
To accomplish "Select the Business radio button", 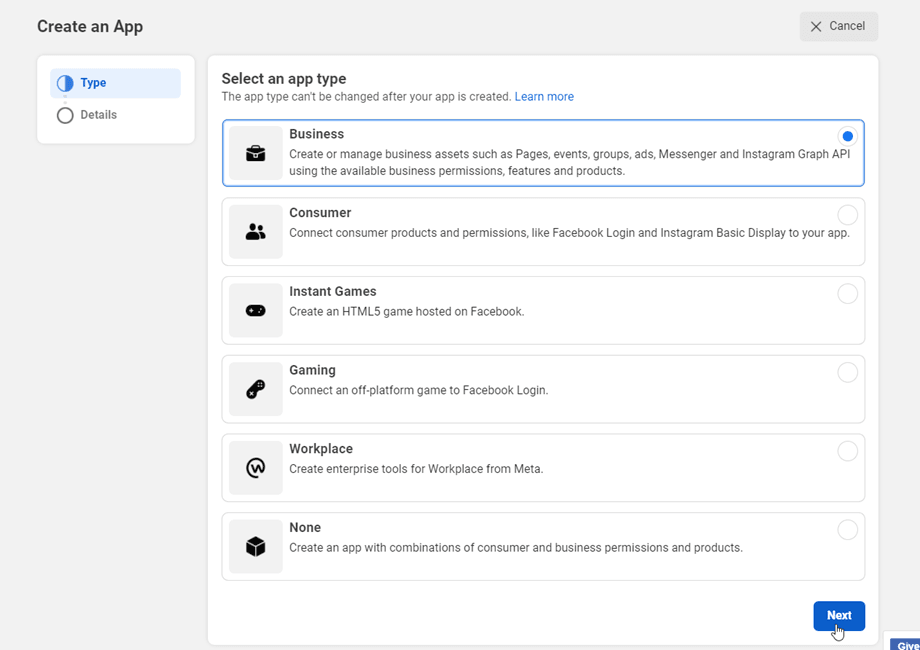I will click(847, 136).
